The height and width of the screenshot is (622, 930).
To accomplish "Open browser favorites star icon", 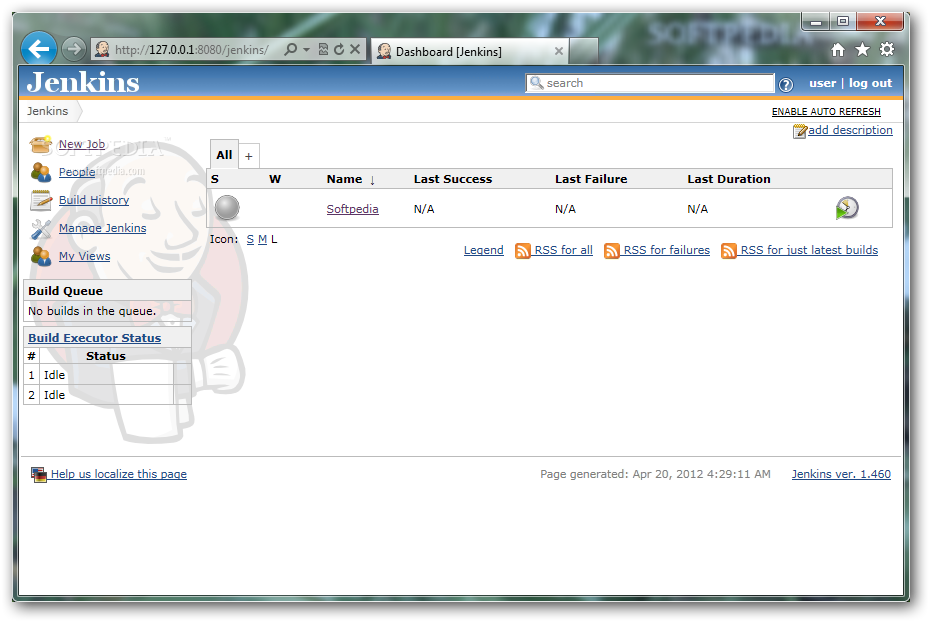I will pos(862,50).
